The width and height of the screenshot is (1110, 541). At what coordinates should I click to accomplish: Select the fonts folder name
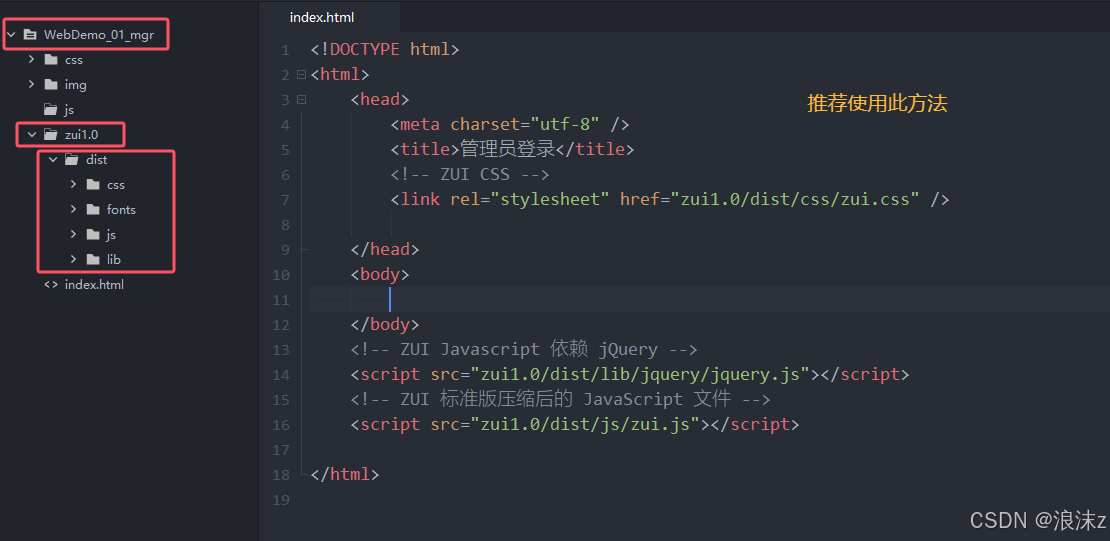(x=121, y=209)
